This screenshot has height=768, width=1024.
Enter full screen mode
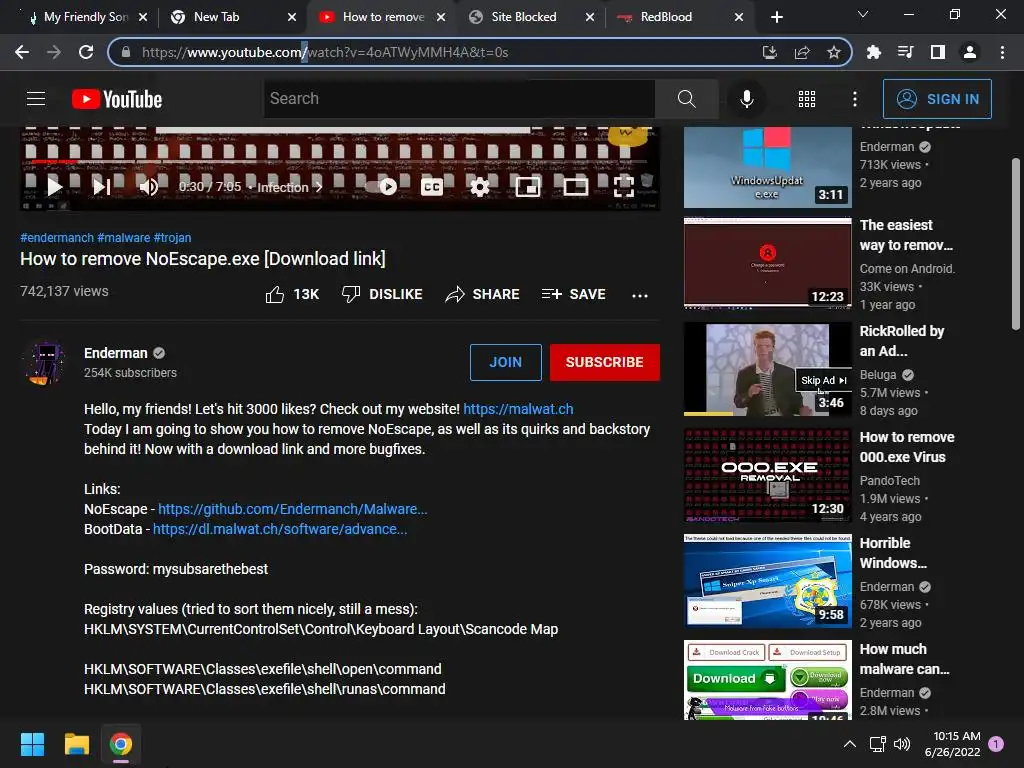[624, 187]
